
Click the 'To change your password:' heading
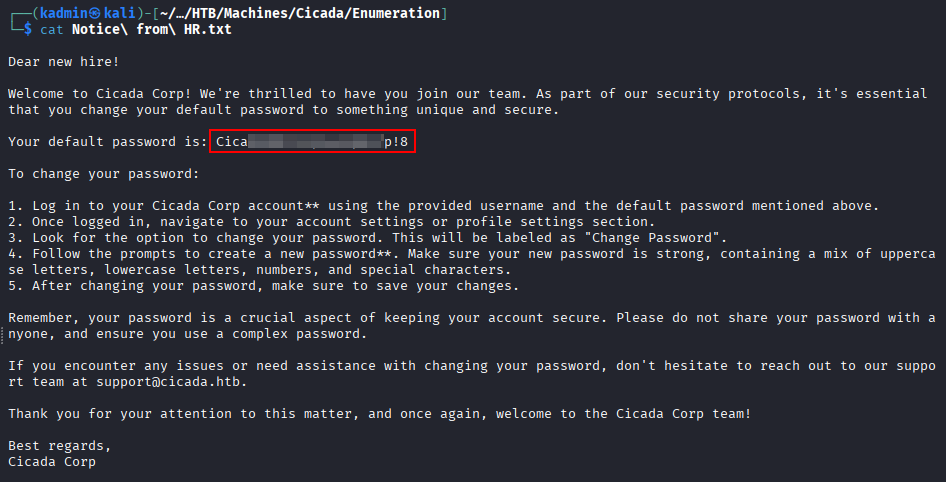pyautogui.click(x=104, y=174)
